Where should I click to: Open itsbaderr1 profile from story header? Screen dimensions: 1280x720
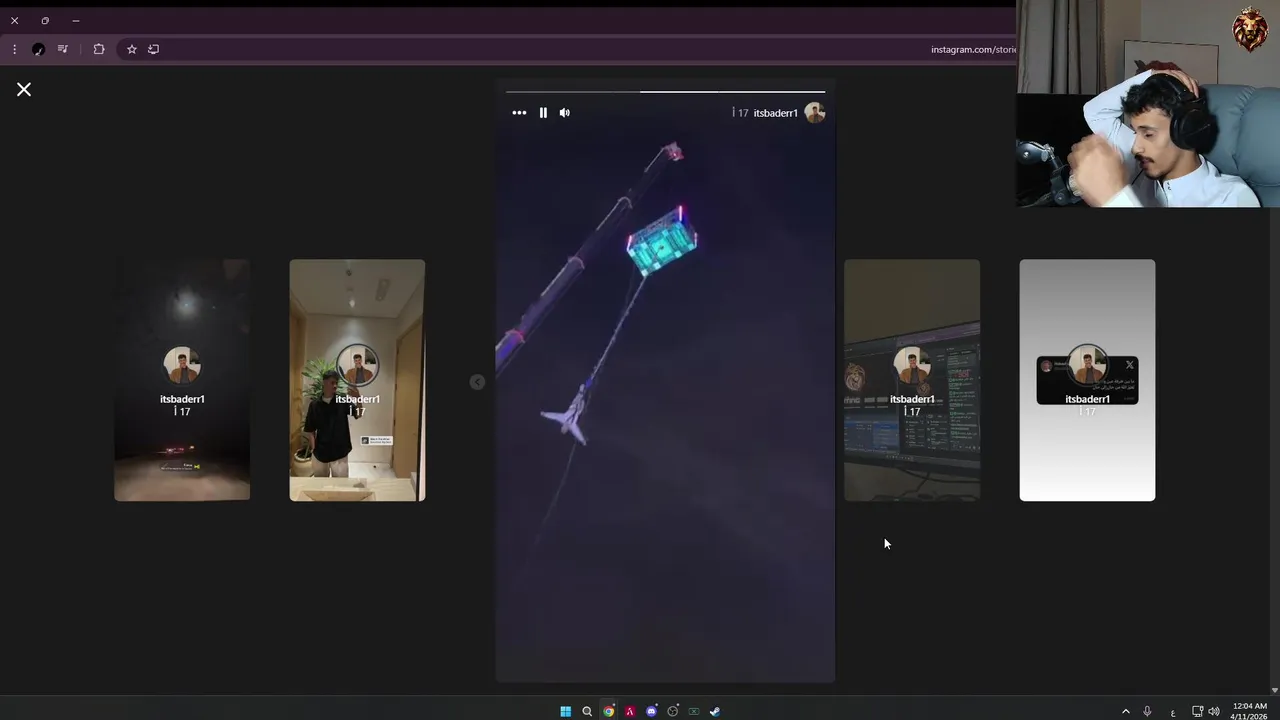775,113
